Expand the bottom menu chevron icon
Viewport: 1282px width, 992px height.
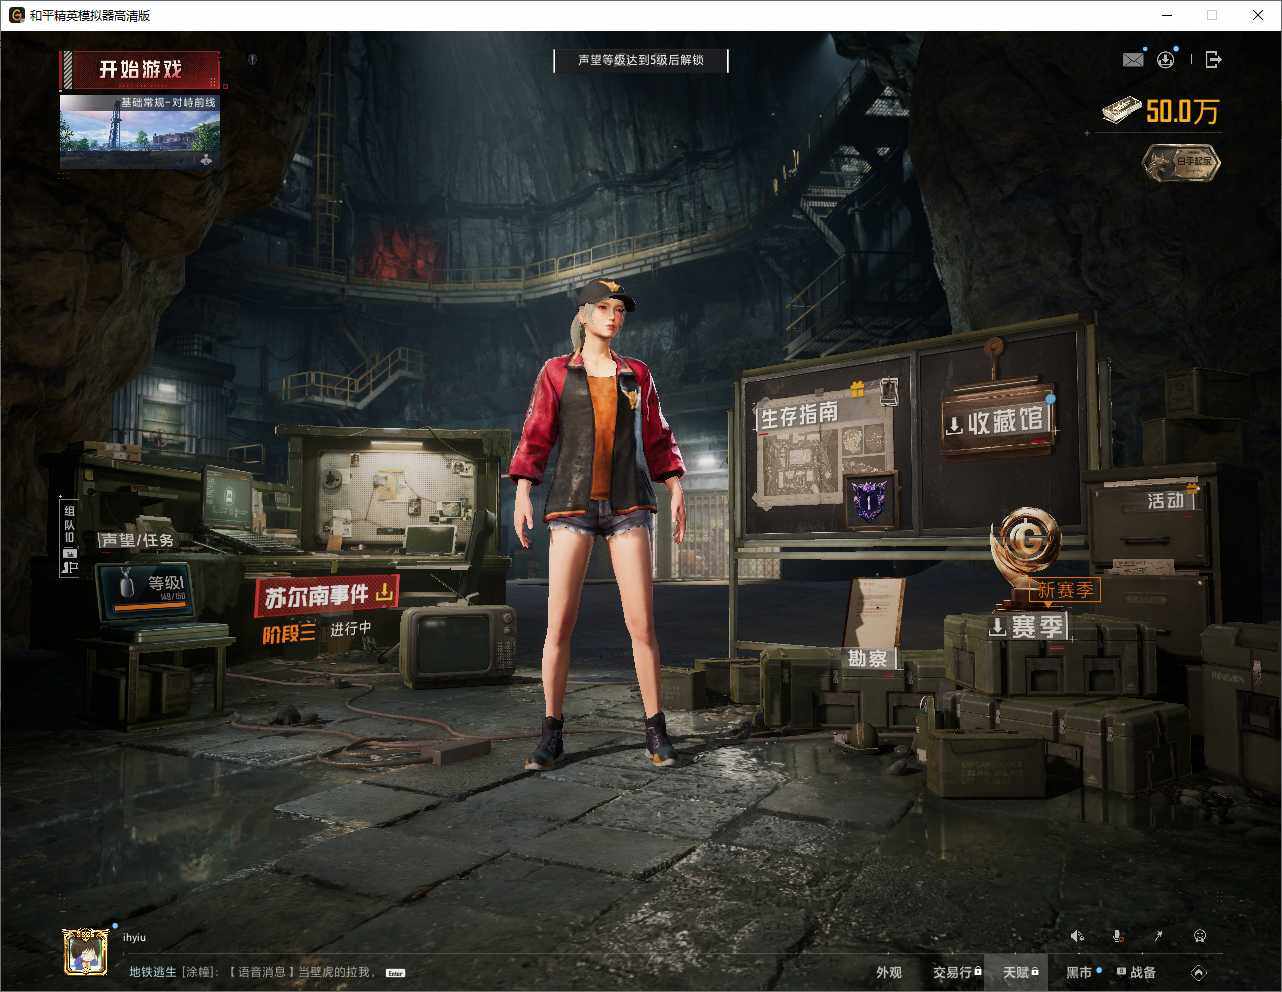pyautogui.click(x=1198, y=972)
